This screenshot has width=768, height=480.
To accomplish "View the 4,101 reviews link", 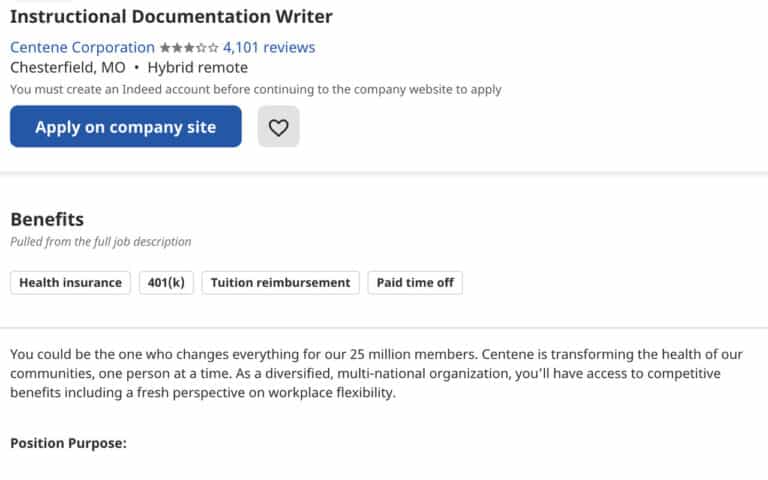I will (x=269, y=48).
